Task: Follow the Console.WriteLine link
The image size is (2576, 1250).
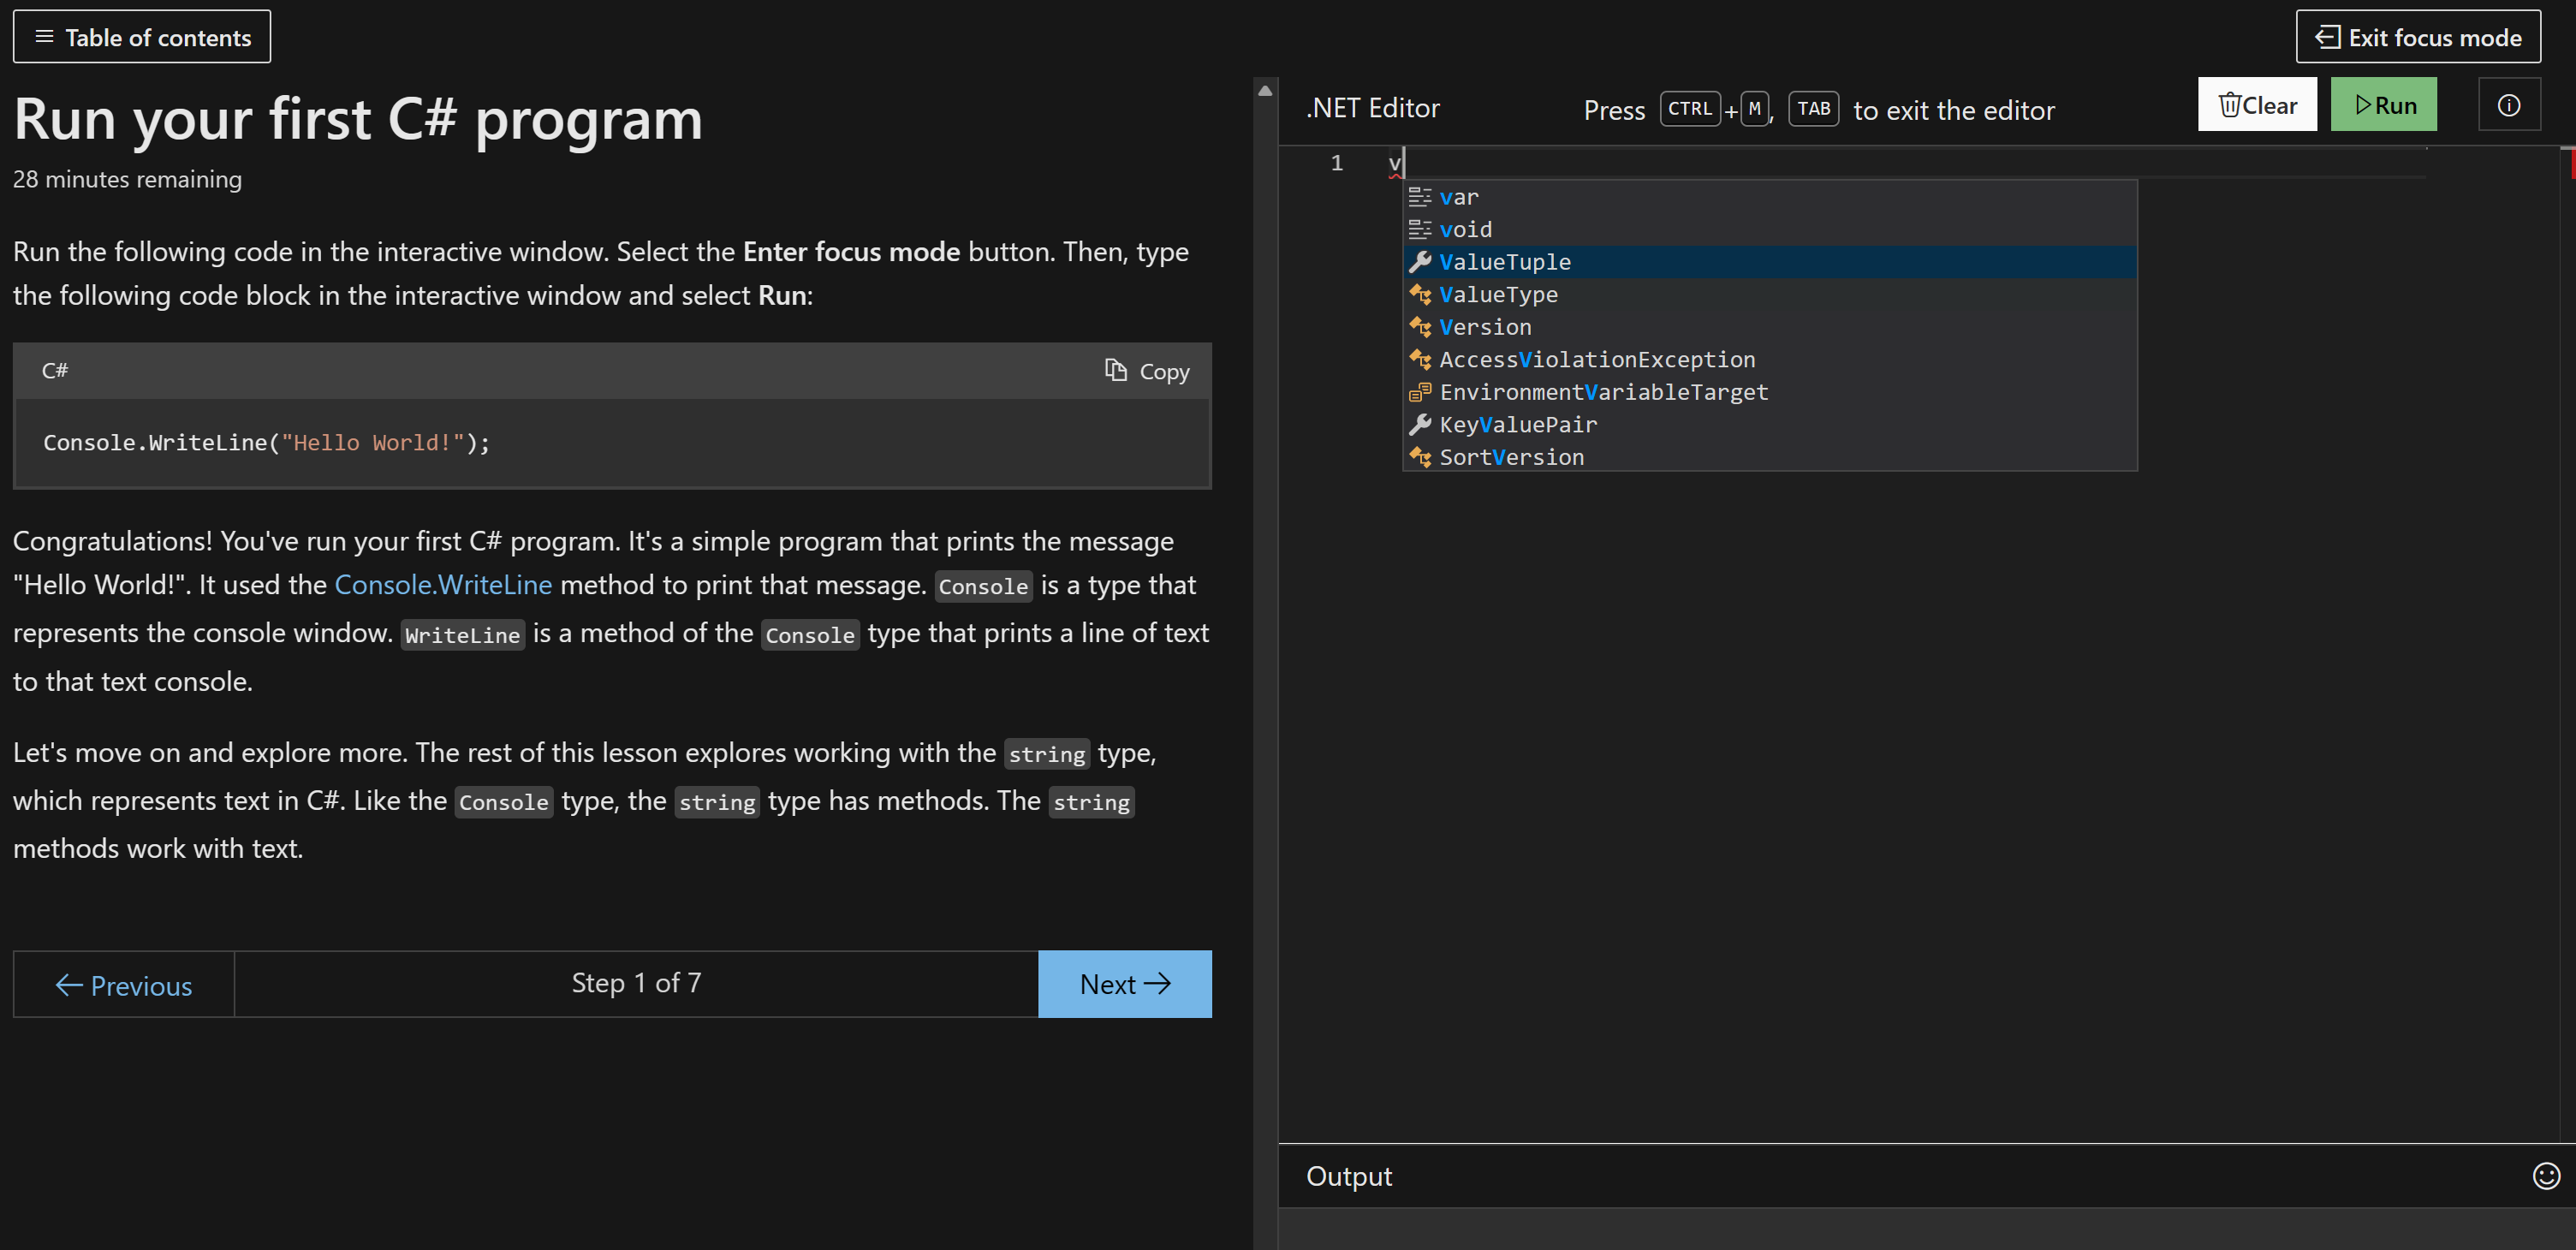Action: point(443,585)
